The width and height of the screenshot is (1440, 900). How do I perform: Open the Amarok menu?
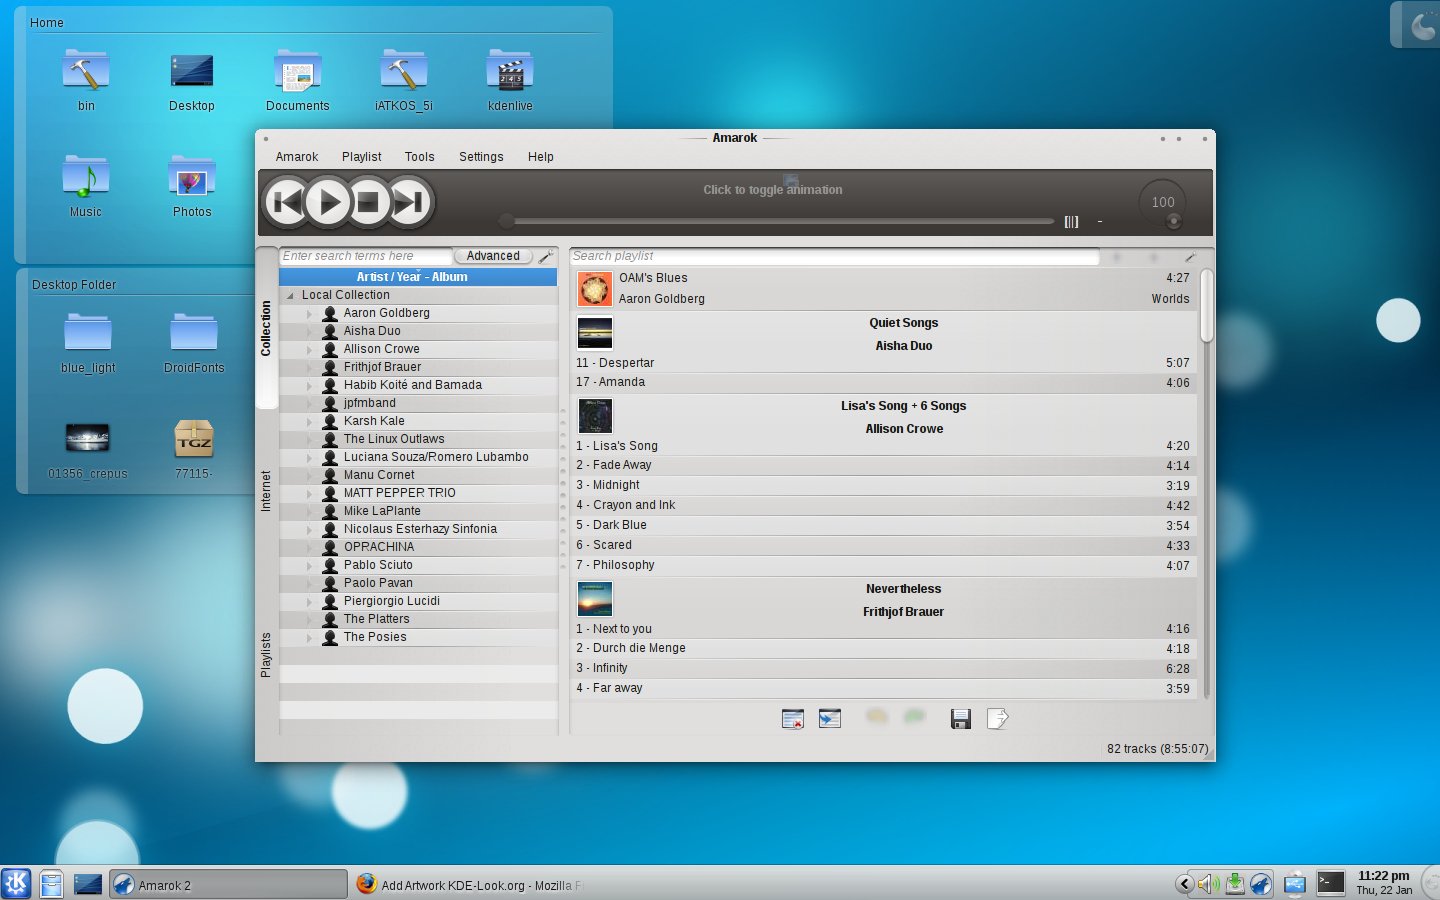point(297,157)
